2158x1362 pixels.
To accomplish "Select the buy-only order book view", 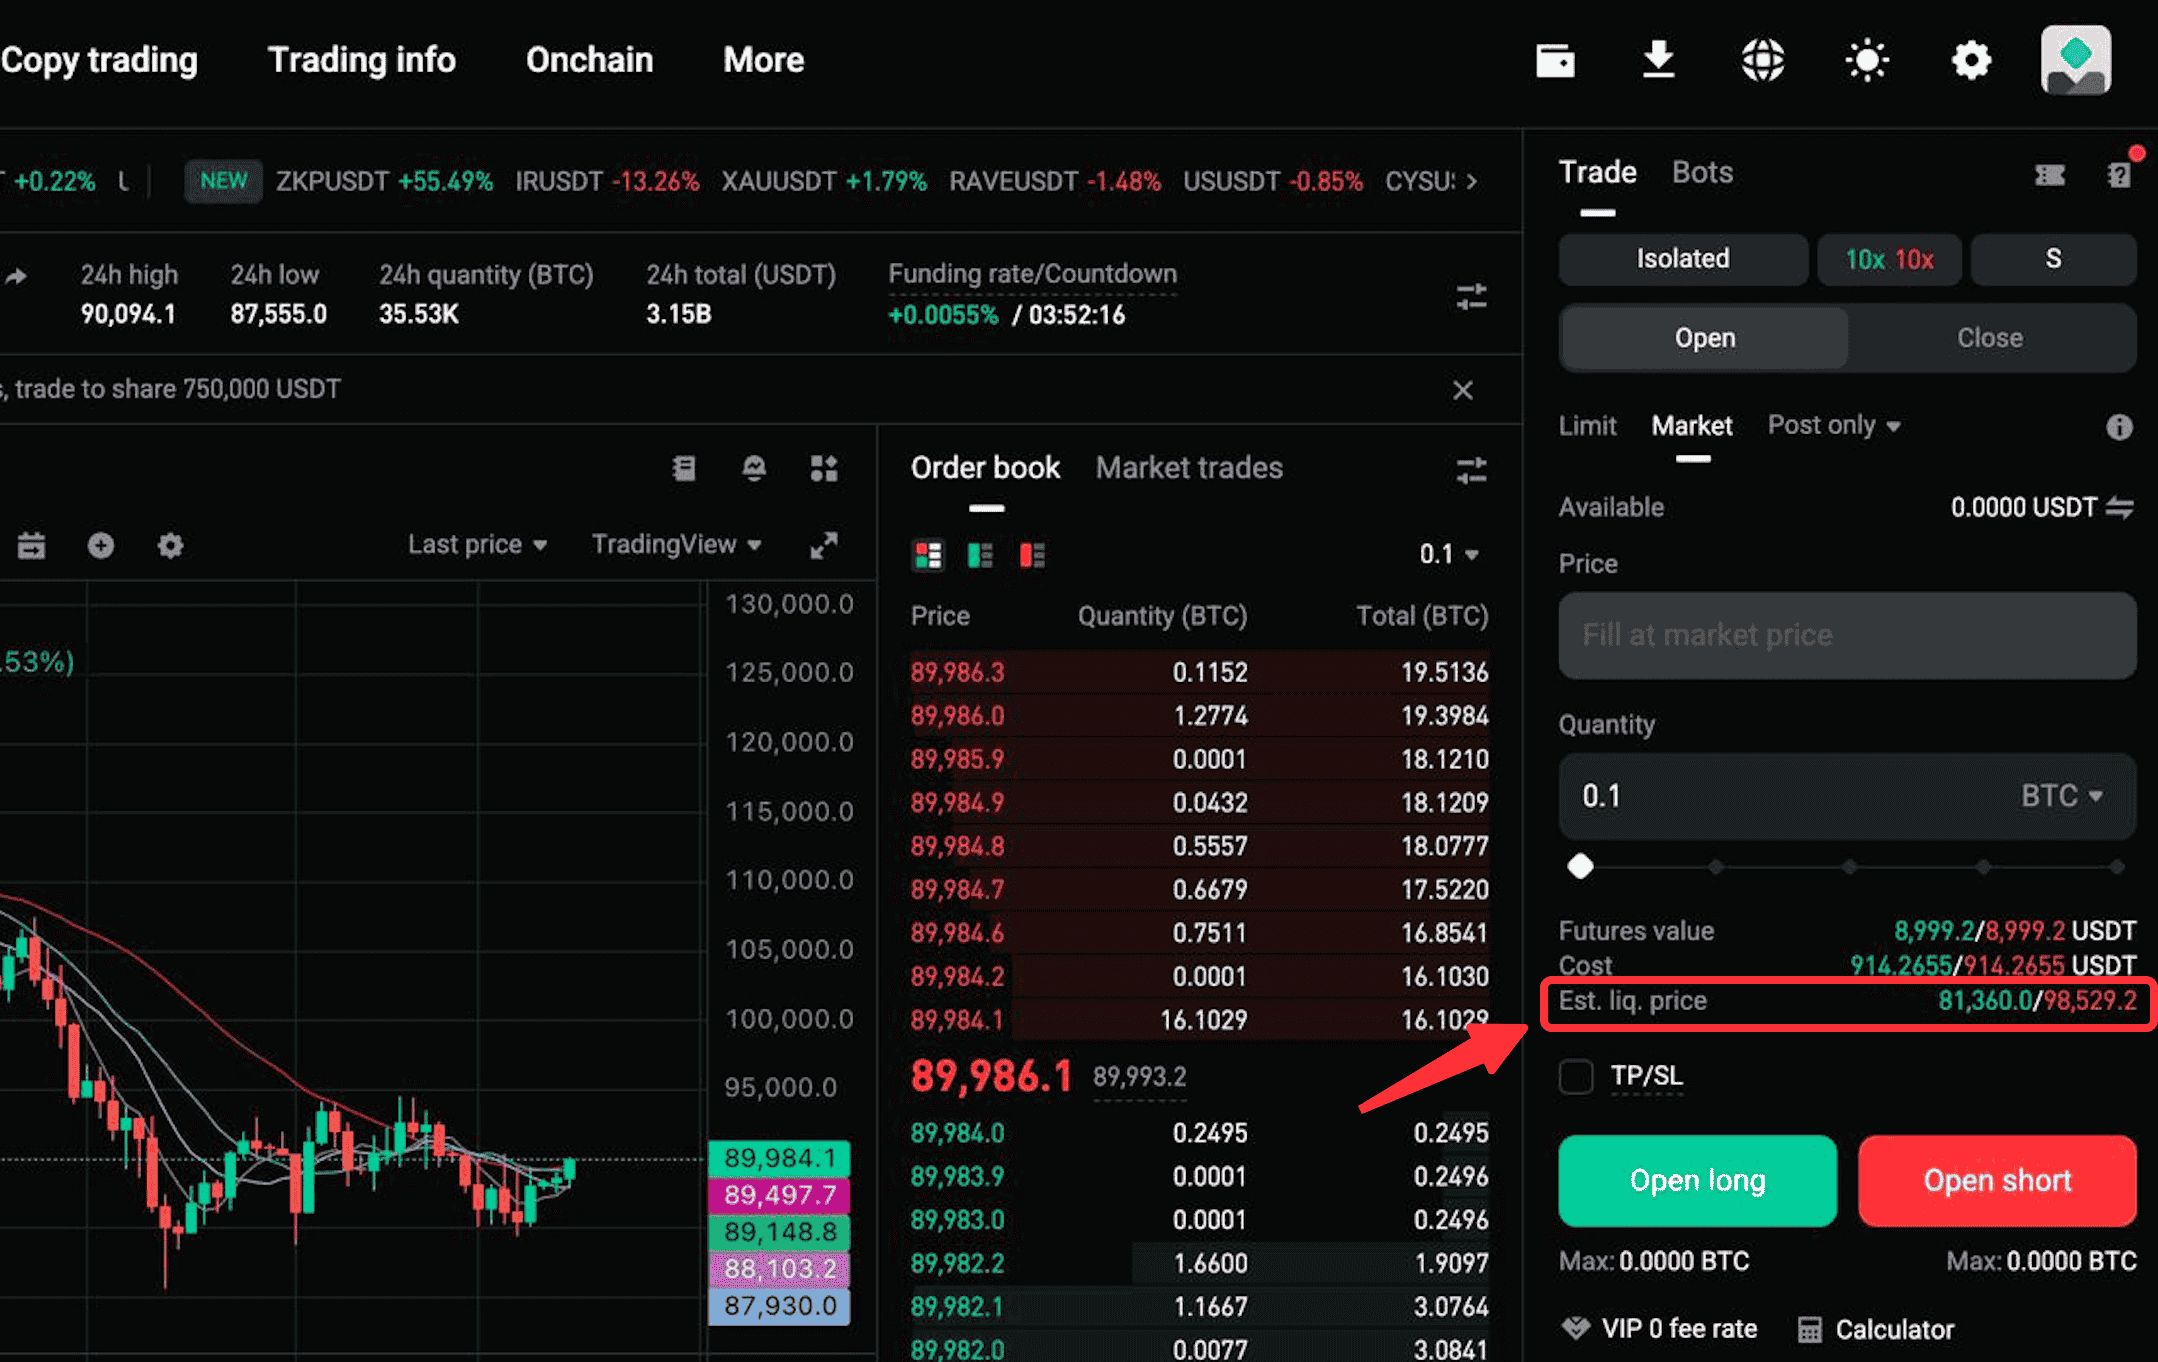I will pos(979,555).
